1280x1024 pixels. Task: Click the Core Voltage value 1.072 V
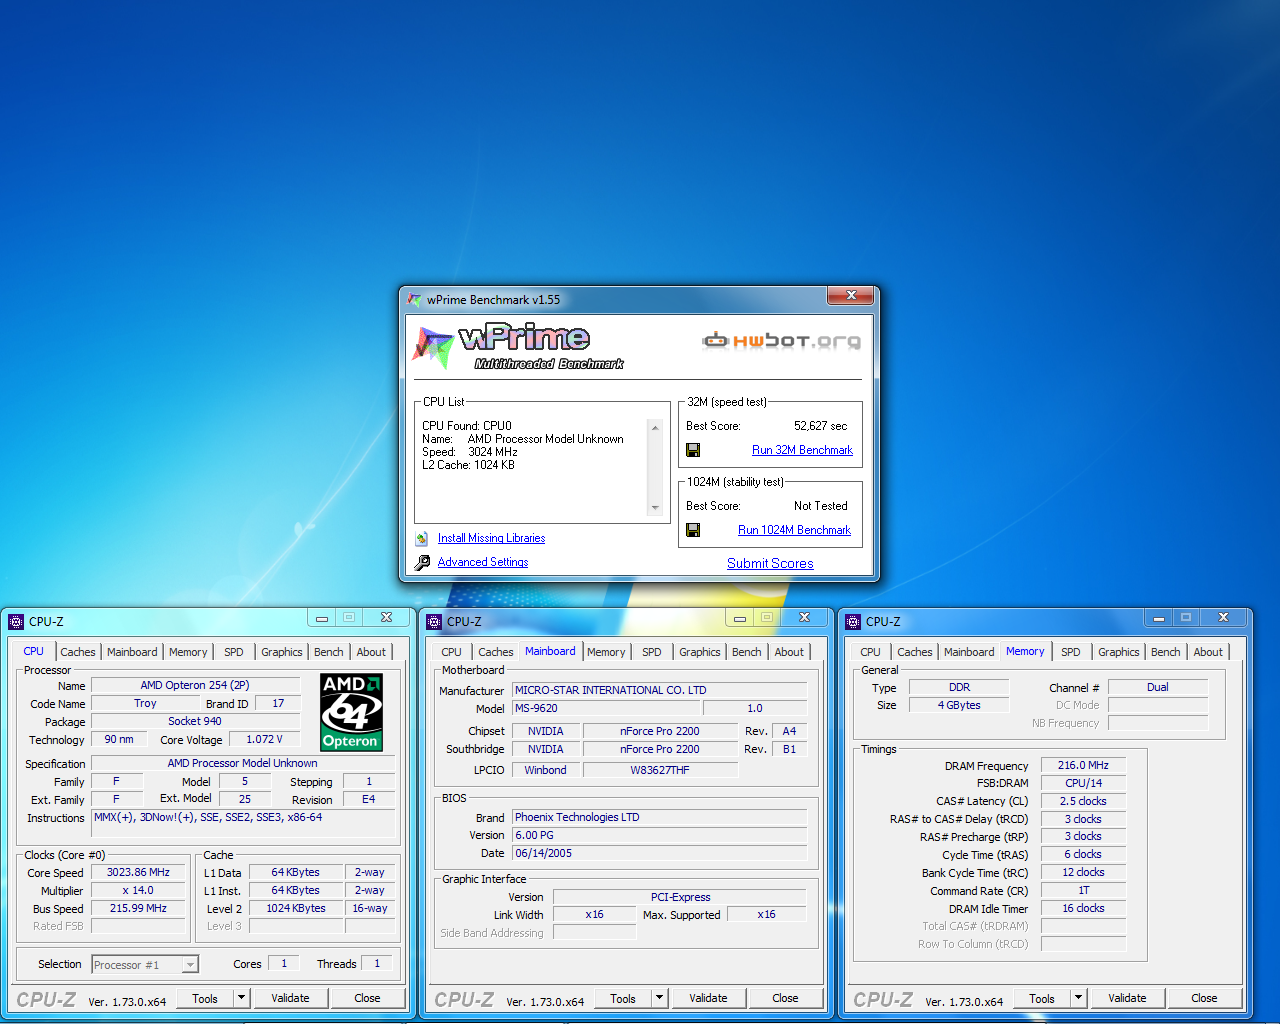pyautogui.click(x=264, y=739)
